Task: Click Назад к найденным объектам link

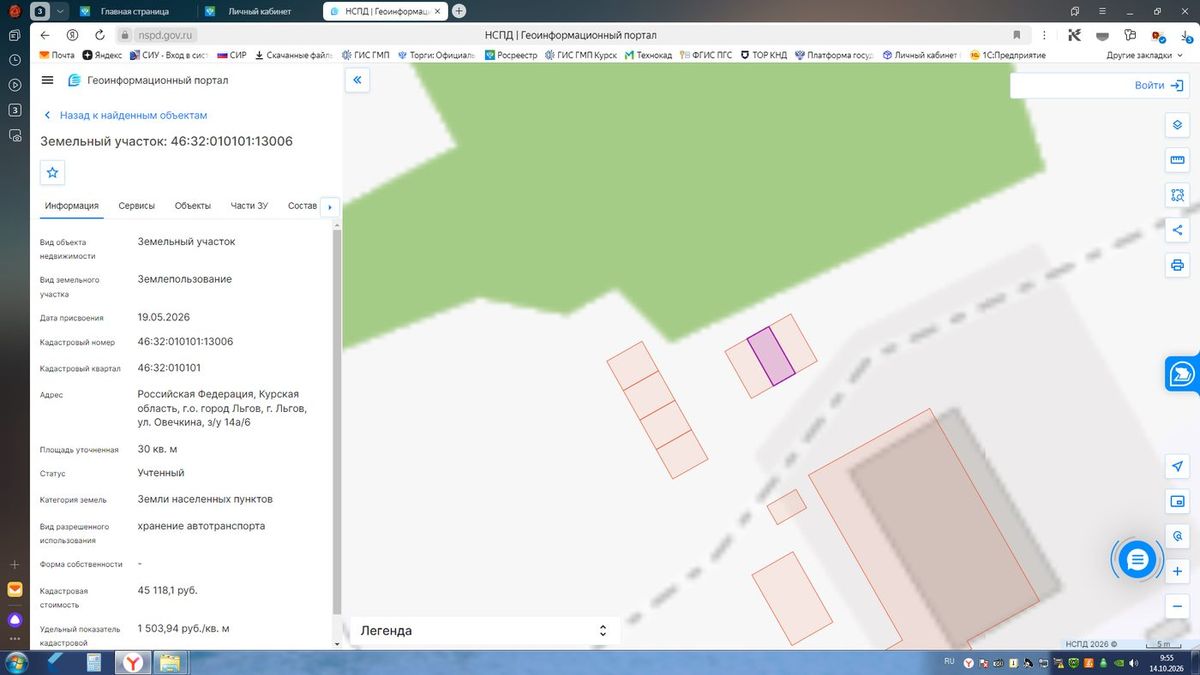Action: click(x=125, y=115)
